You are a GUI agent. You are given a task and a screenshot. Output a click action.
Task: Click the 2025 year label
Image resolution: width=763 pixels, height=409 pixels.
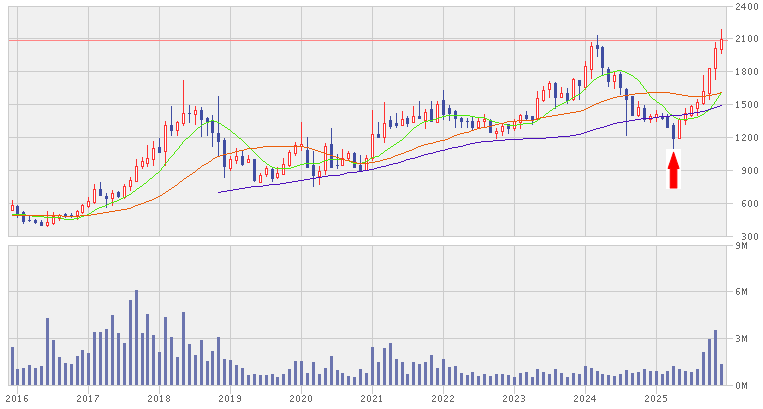pyautogui.click(x=655, y=398)
